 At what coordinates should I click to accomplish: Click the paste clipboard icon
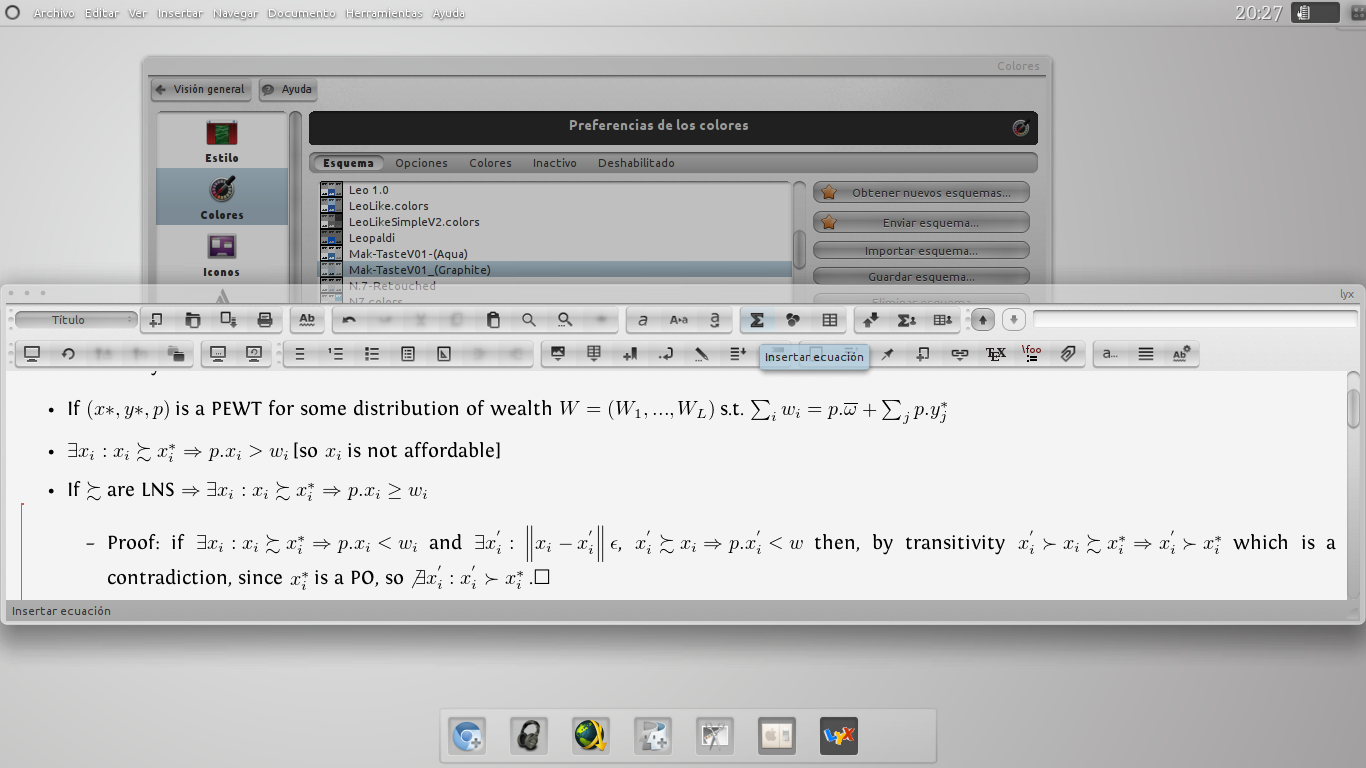pos(493,320)
